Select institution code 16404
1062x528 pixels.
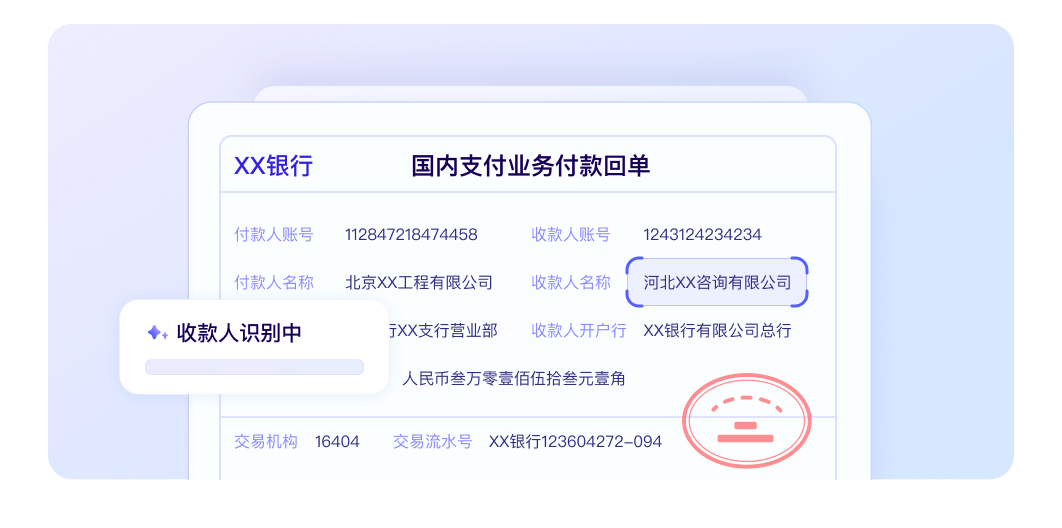tap(337, 441)
